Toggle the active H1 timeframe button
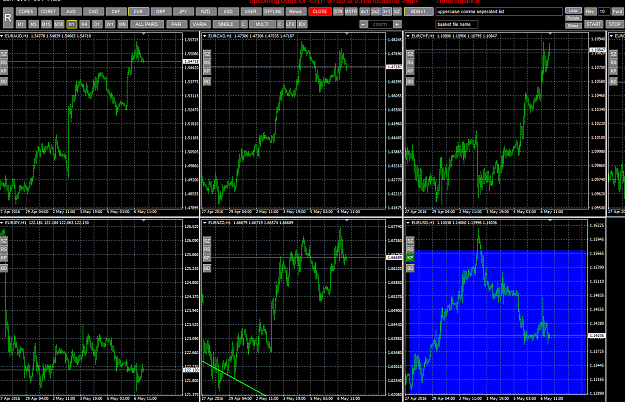The height and width of the screenshot is (402, 625). (x=71, y=24)
